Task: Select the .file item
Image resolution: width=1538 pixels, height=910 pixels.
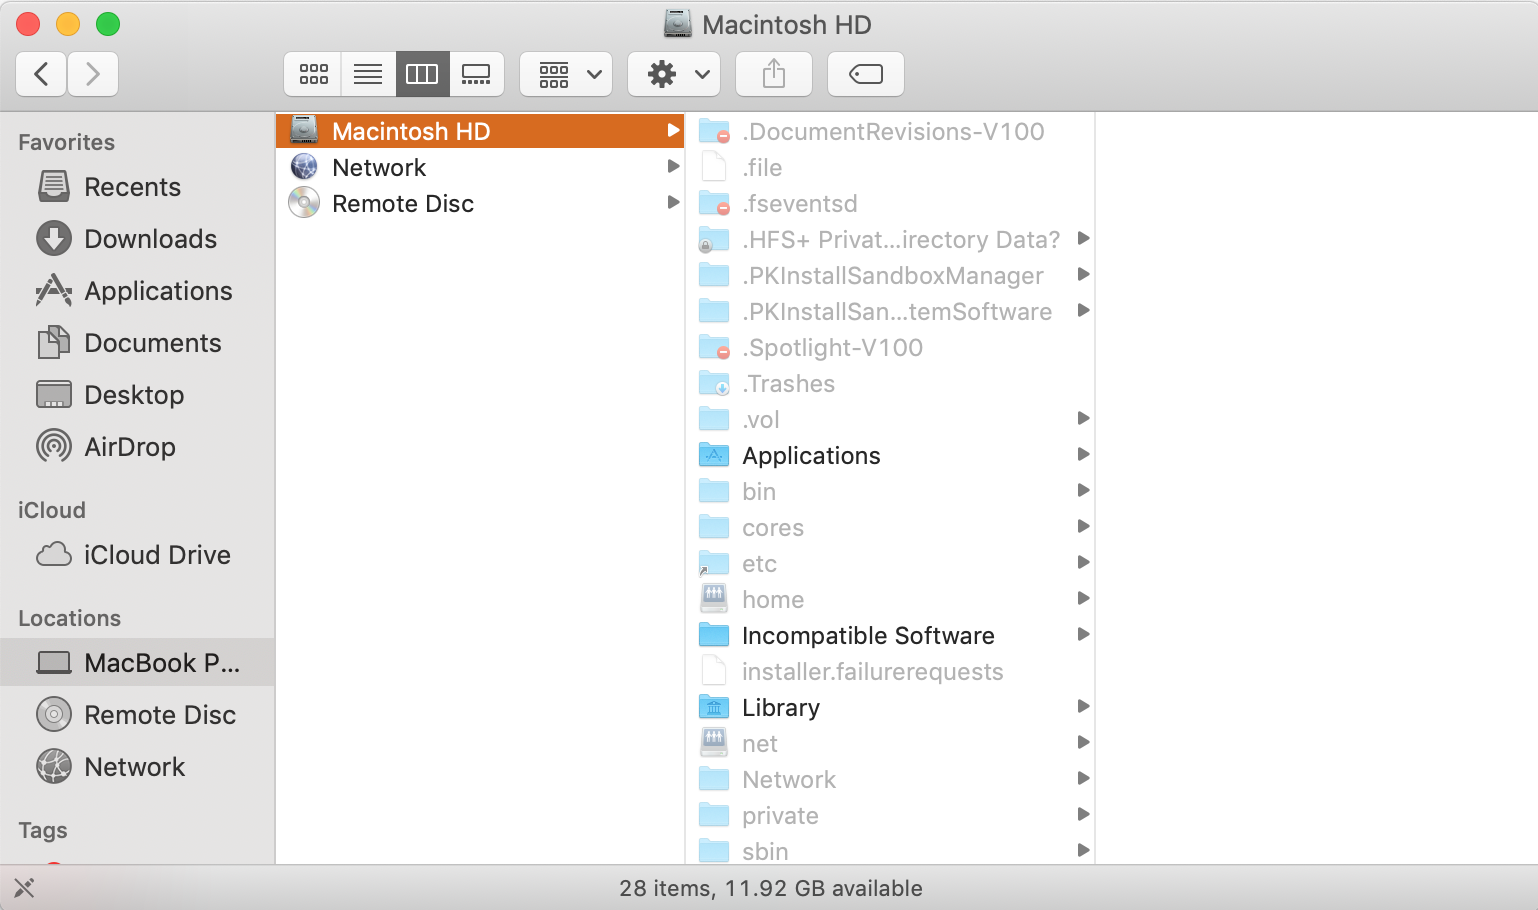Action: [x=890, y=167]
